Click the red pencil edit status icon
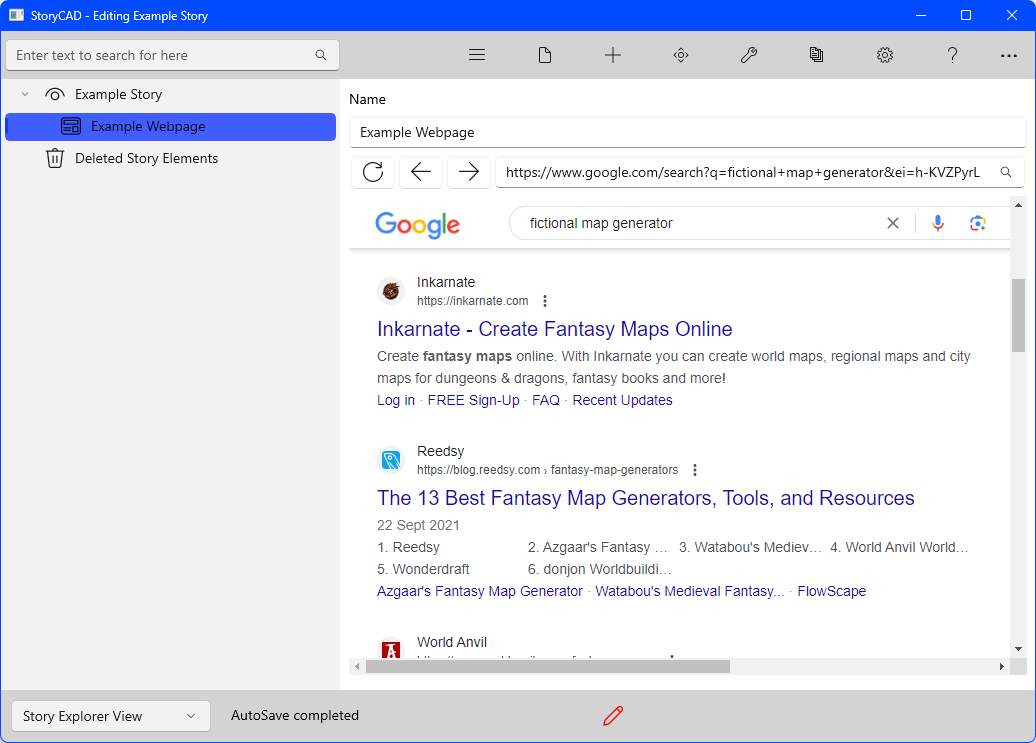1036x743 pixels. [612, 716]
